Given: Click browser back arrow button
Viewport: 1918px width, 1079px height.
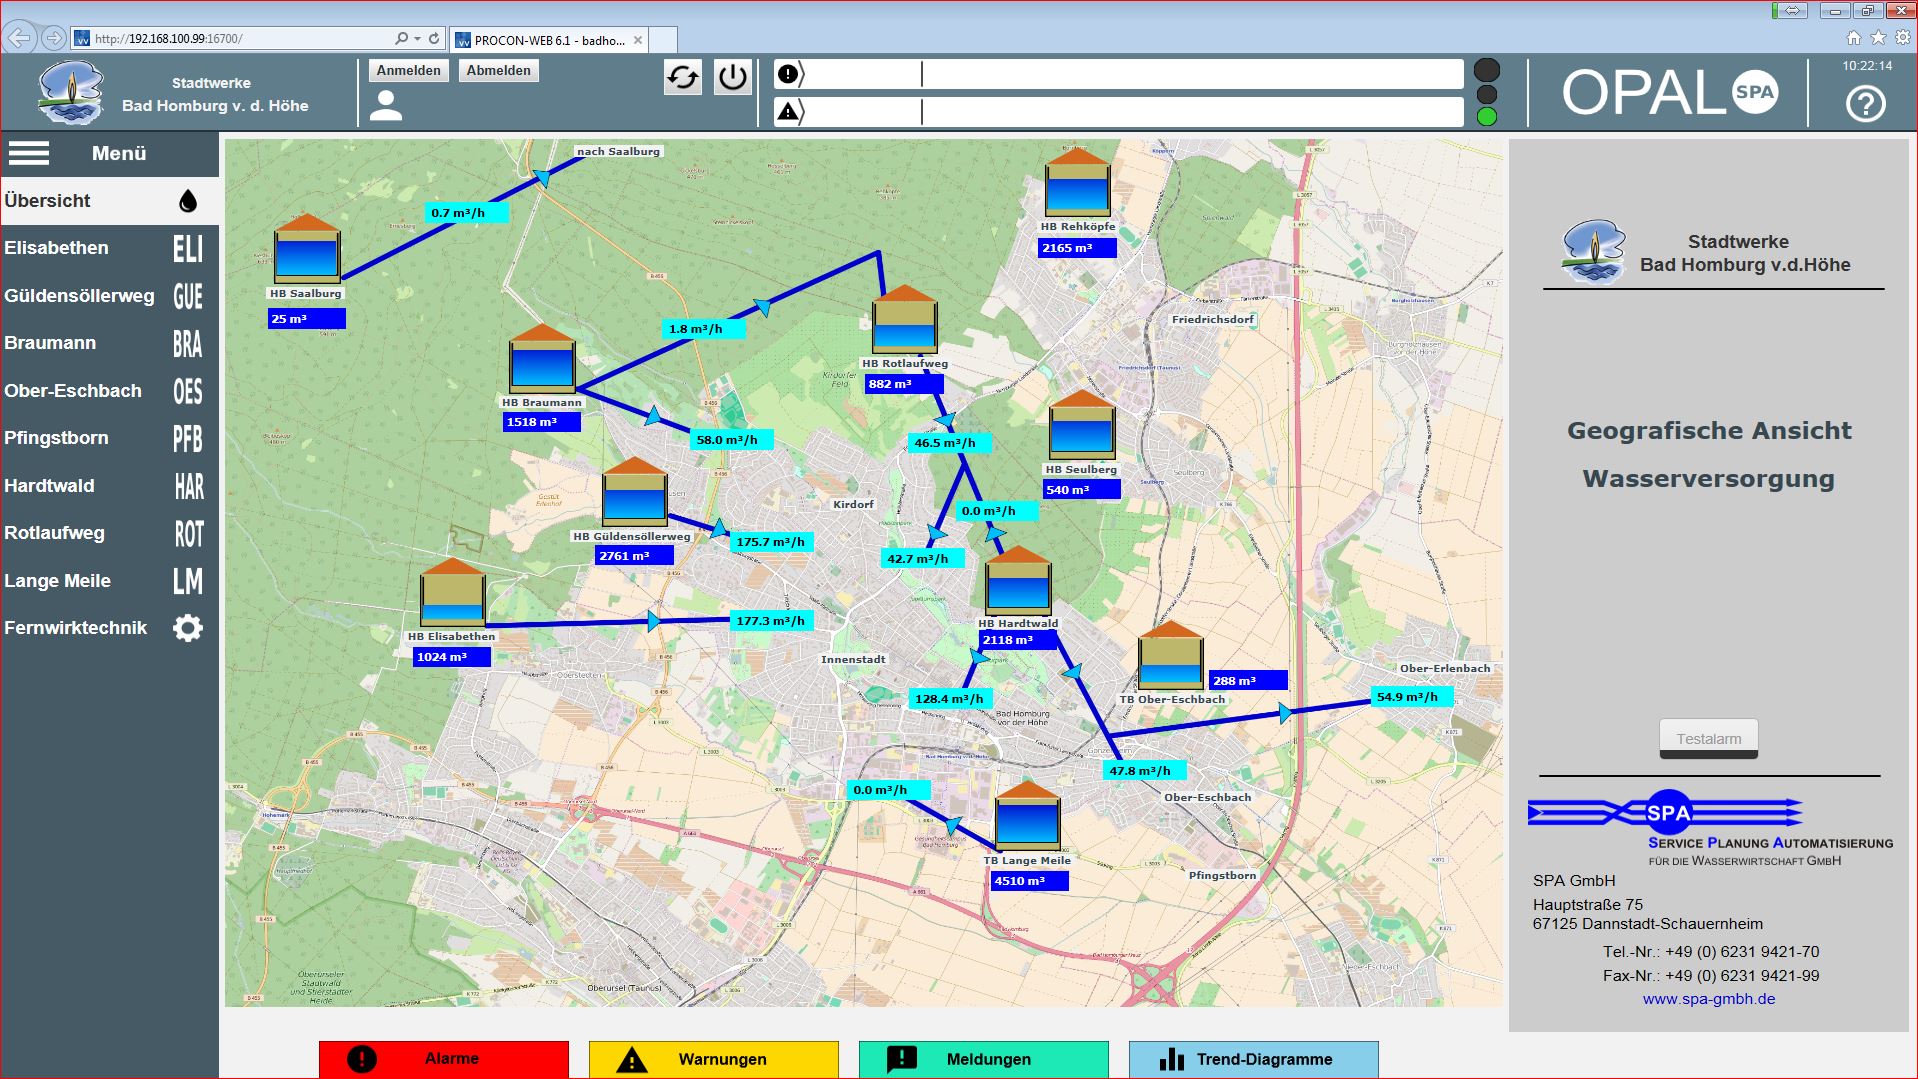Looking at the screenshot, I should [x=20, y=38].
